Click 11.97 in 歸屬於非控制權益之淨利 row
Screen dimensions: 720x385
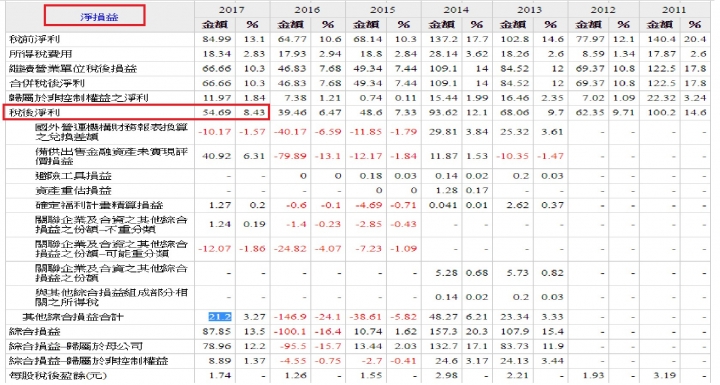point(217,98)
